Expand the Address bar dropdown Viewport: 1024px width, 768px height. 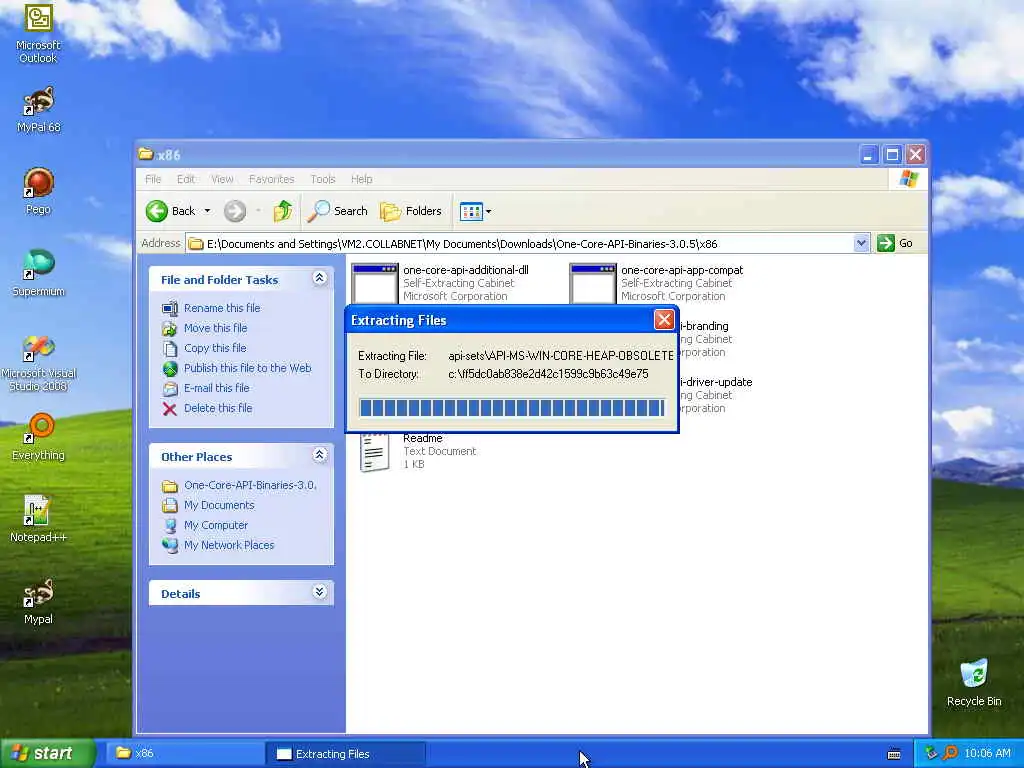[x=861, y=244]
